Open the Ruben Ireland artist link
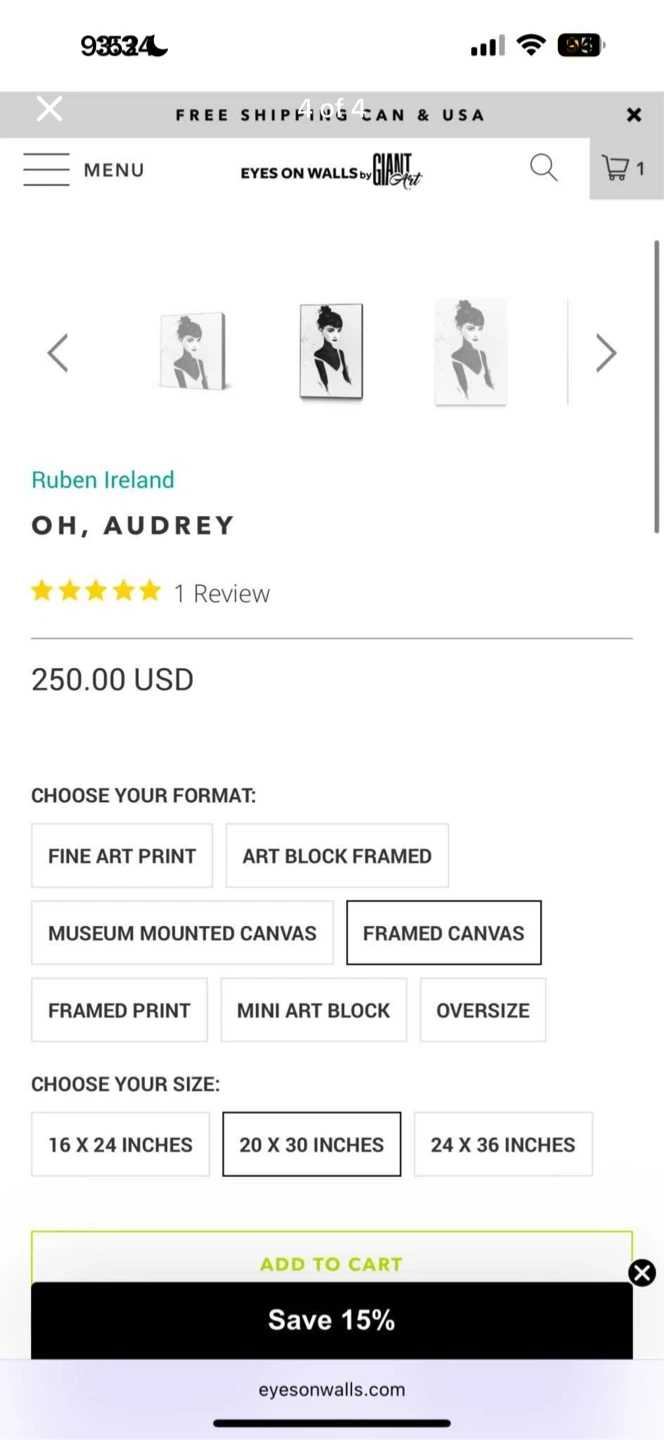The image size is (664, 1440). (103, 480)
